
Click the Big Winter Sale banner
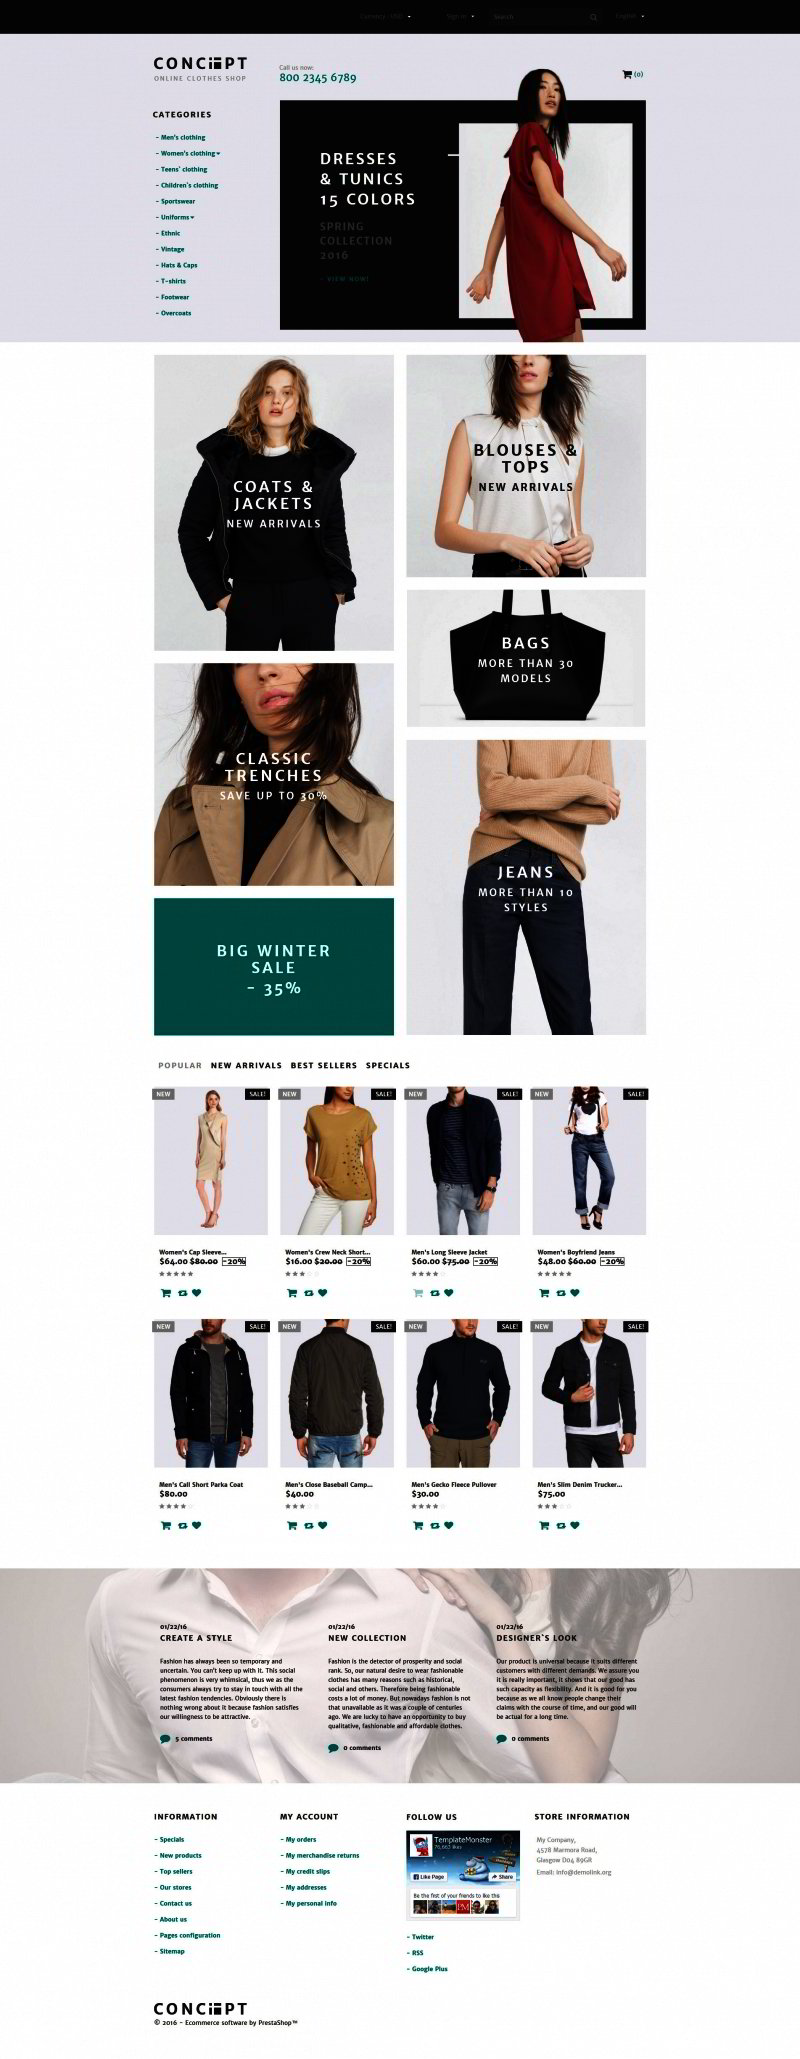[x=274, y=967]
